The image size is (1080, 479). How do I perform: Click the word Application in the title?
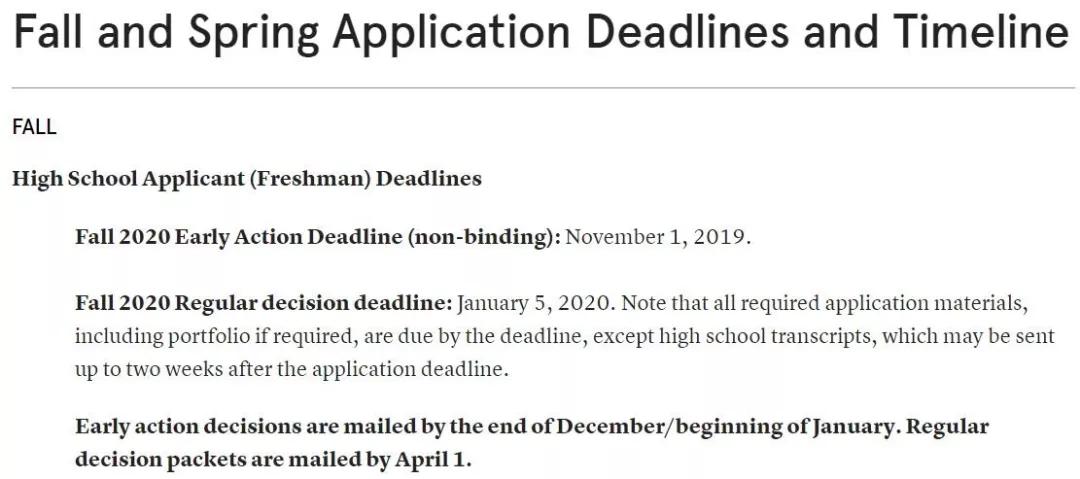(x=452, y=33)
